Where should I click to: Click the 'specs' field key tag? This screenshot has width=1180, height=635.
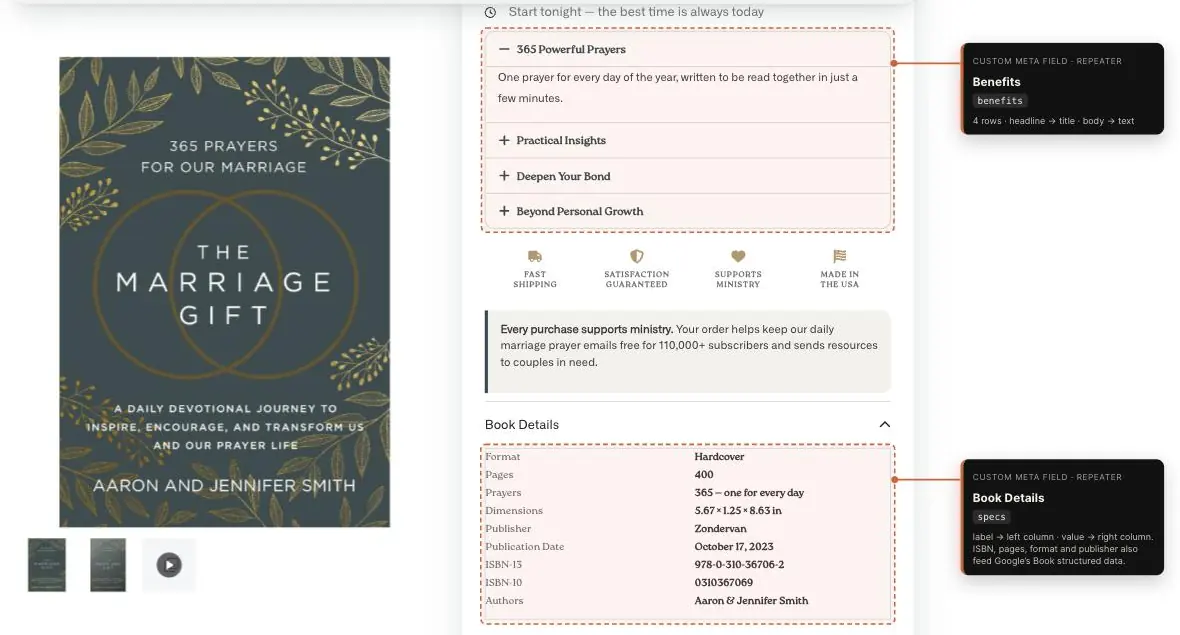coord(991,517)
